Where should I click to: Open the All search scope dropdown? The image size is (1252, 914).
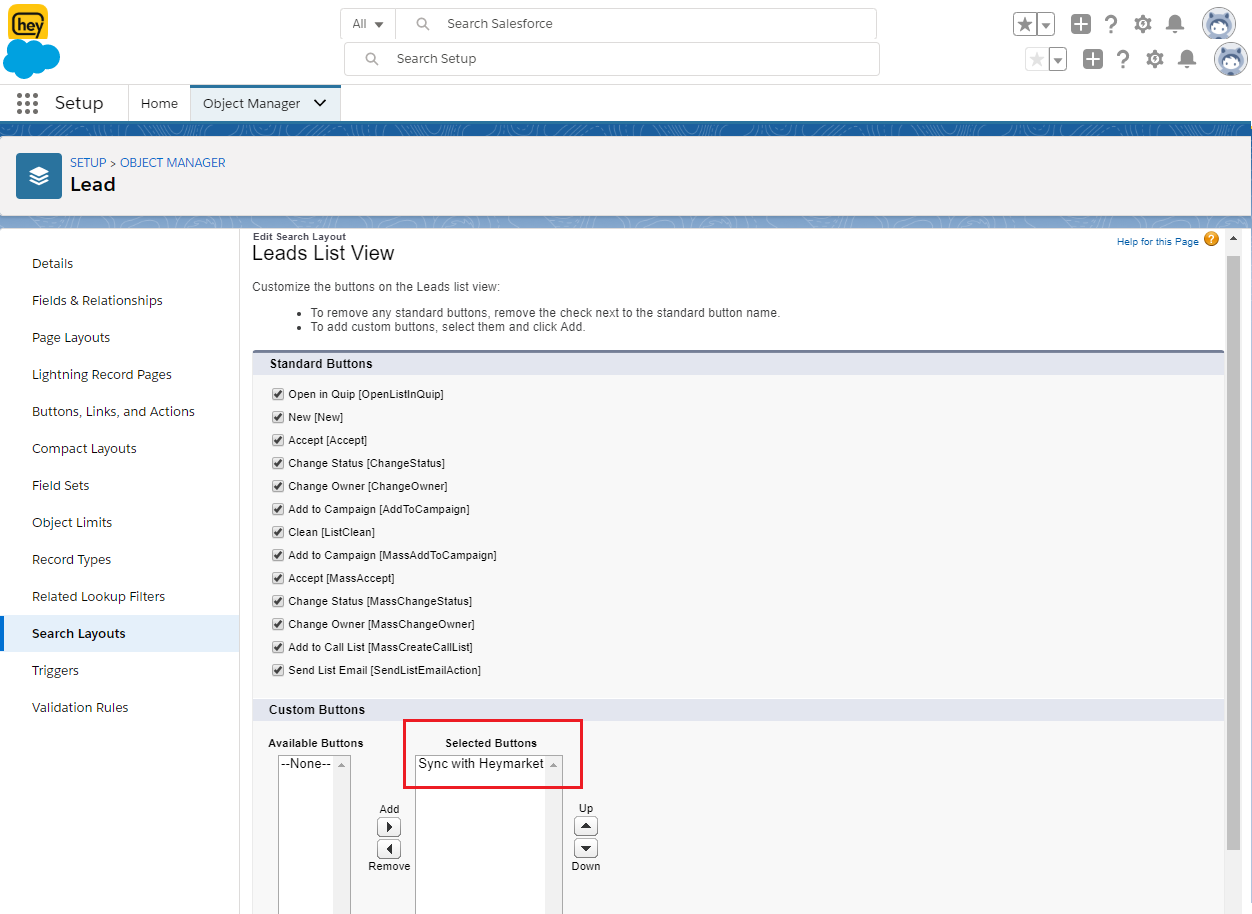pos(368,23)
